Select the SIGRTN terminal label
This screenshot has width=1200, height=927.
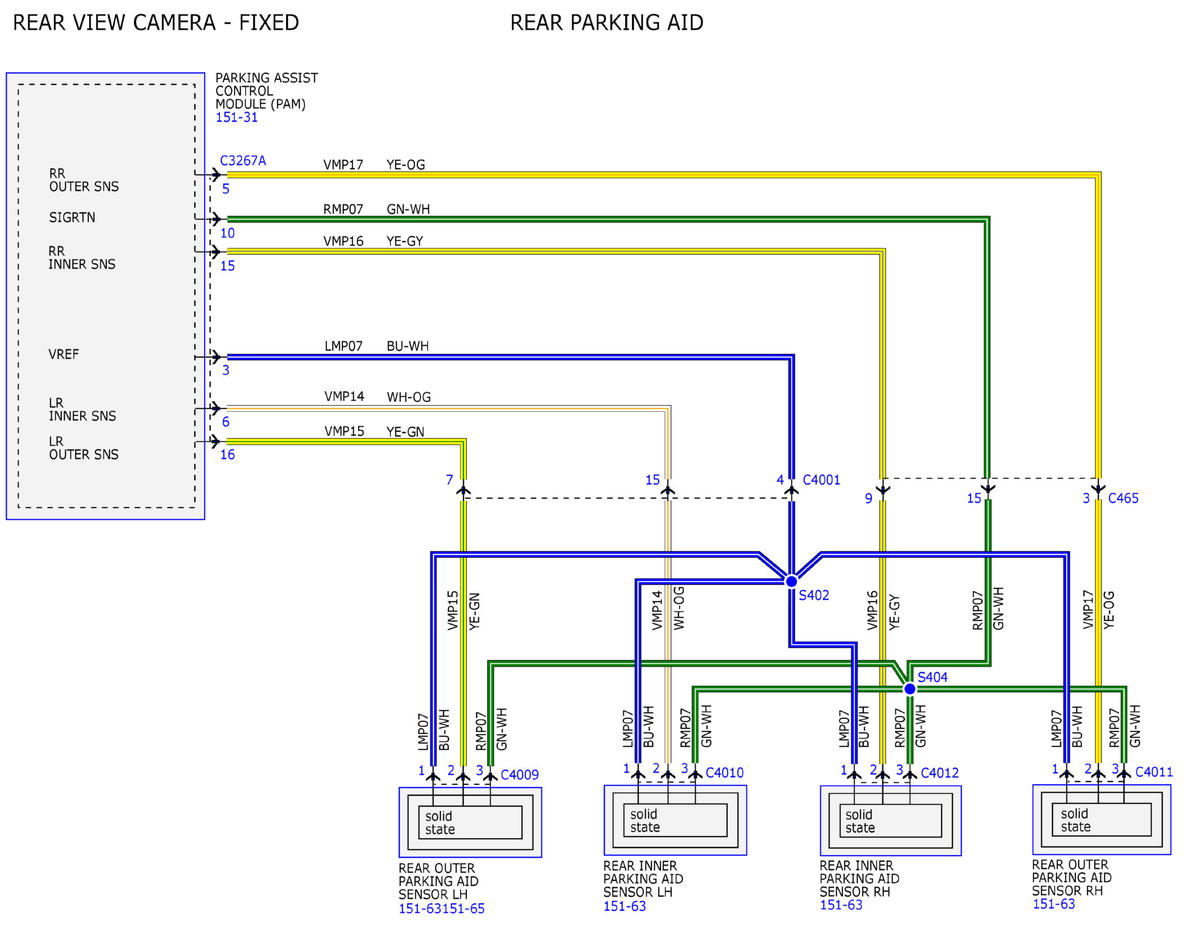click(x=73, y=217)
